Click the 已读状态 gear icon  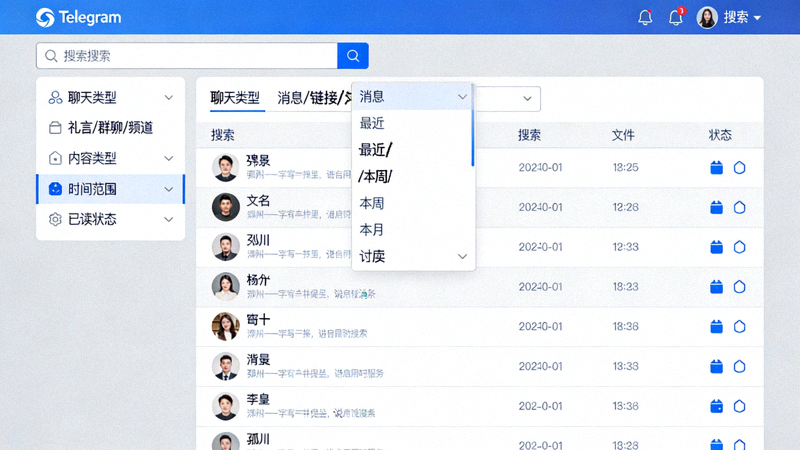(55, 219)
